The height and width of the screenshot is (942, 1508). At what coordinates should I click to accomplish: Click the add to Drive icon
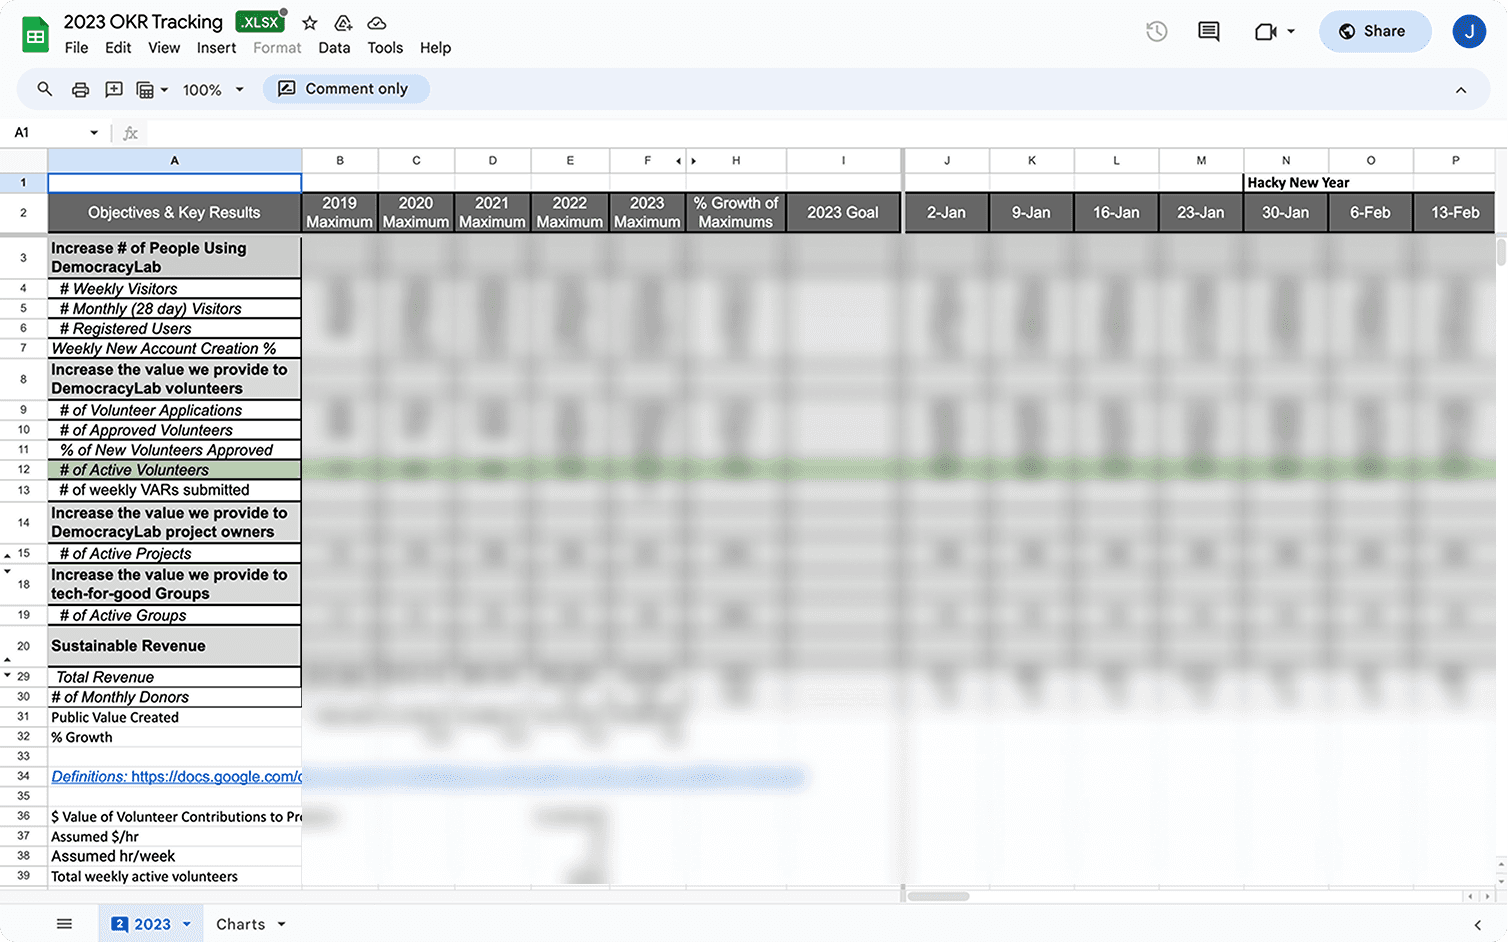tap(343, 22)
